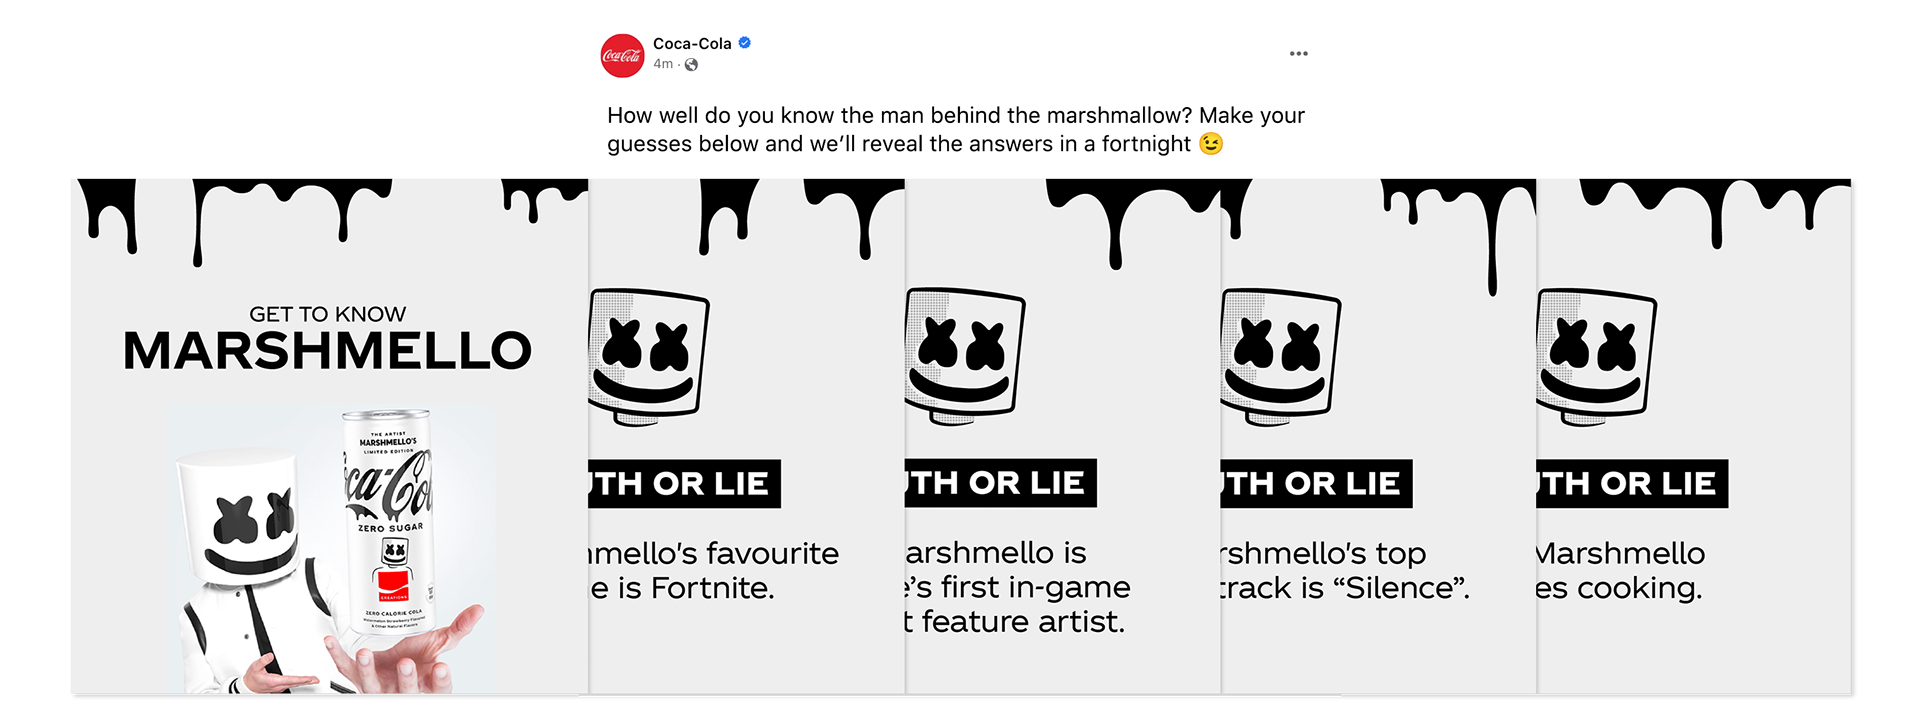
Task: Click Marshmello face logo on feature artist card
Action: tap(964, 355)
